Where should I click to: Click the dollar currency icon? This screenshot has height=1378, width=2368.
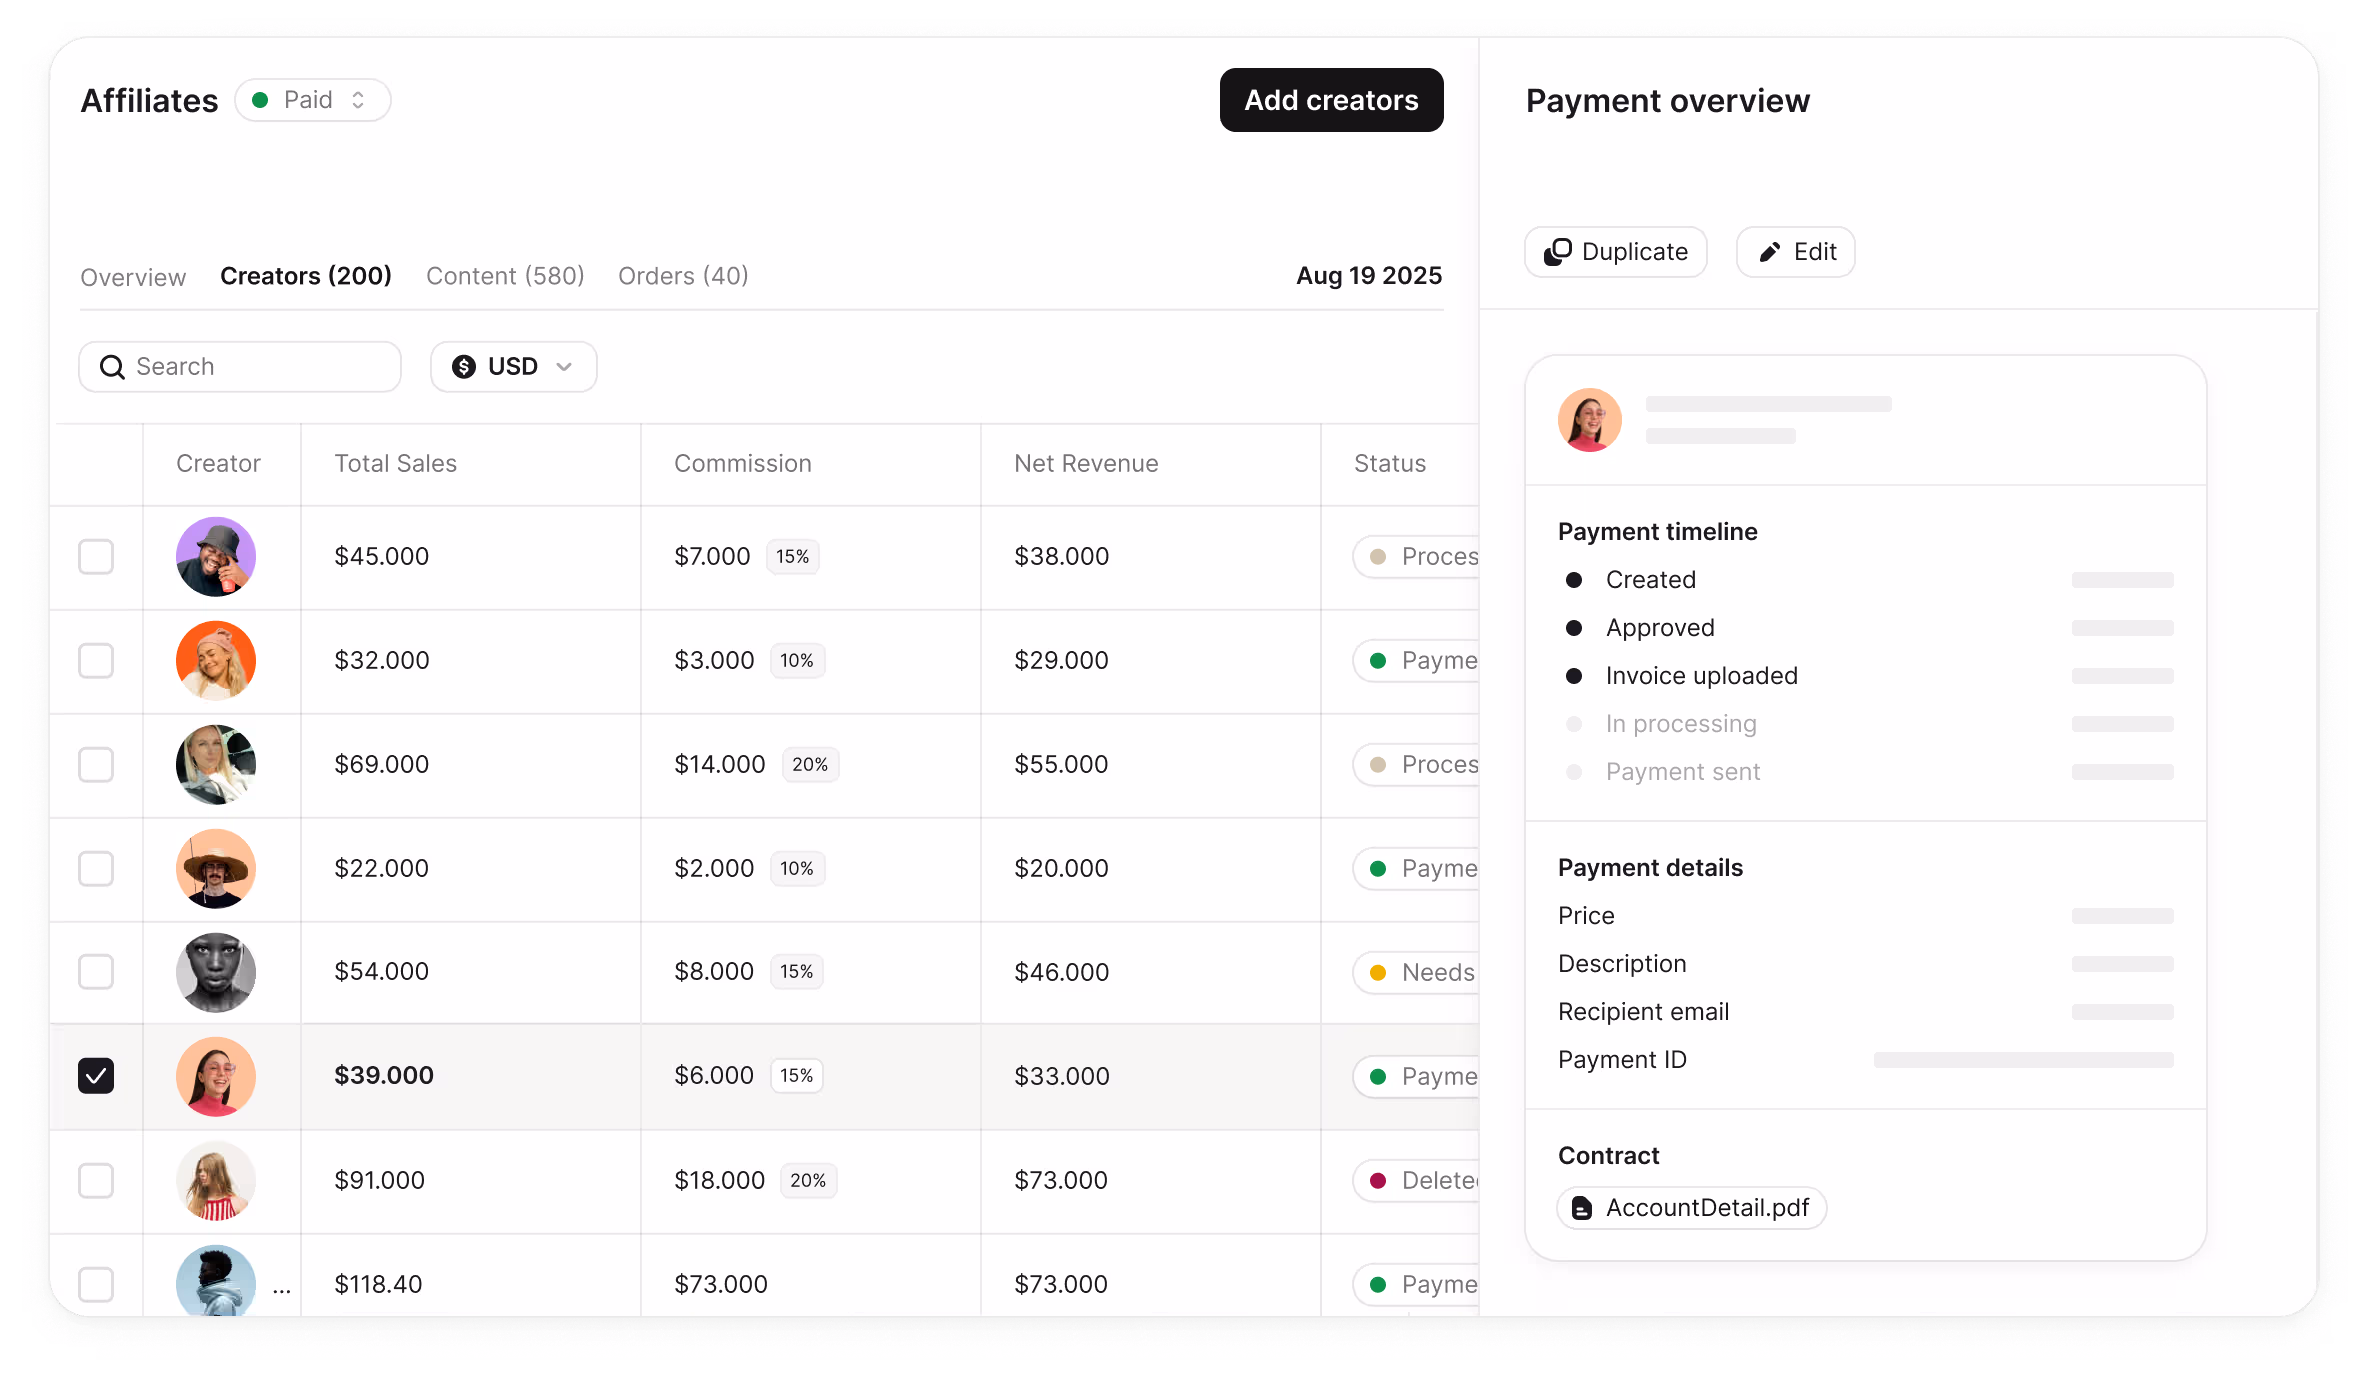(x=463, y=367)
